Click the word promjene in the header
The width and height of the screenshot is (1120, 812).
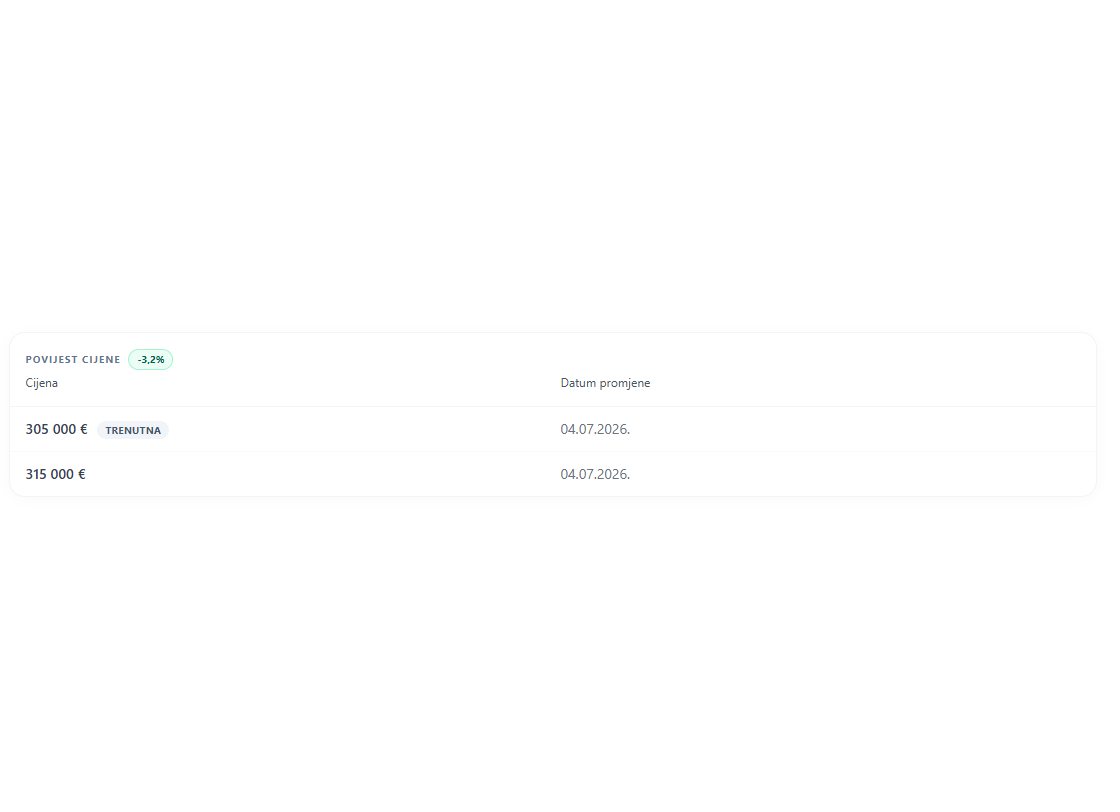(x=625, y=384)
